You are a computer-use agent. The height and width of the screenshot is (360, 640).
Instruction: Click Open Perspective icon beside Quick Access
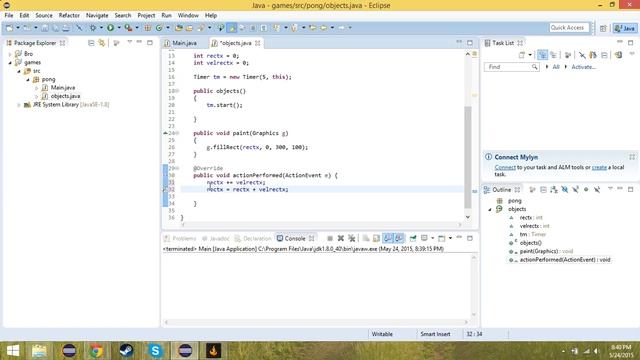(603, 28)
